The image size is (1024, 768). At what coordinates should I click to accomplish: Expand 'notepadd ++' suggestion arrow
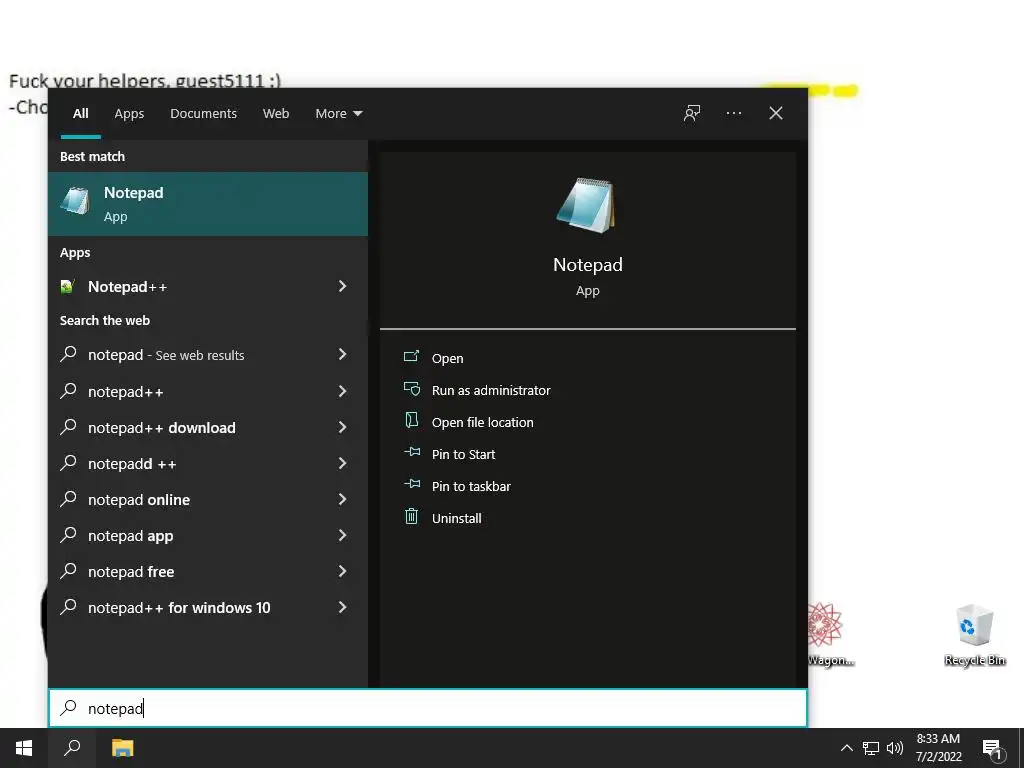tap(342, 463)
